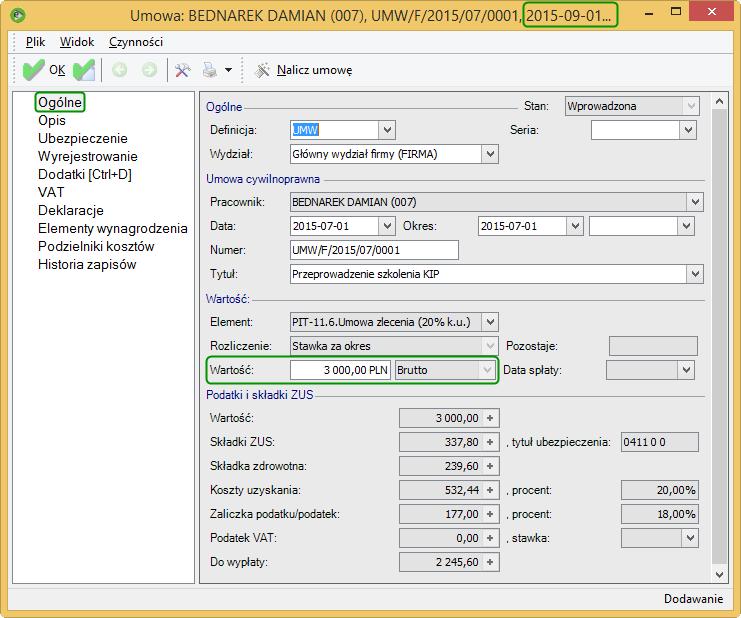Image resolution: width=741 pixels, height=618 pixels.
Task: Click the vertical scrollbar thumb
Action: [719, 336]
